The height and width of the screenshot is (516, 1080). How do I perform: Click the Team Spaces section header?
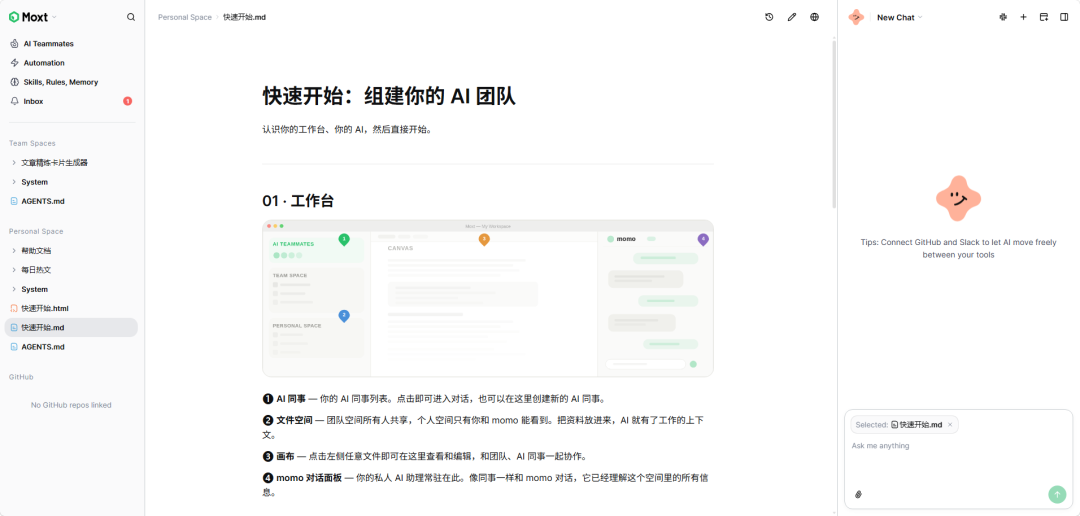pyautogui.click(x=32, y=143)
